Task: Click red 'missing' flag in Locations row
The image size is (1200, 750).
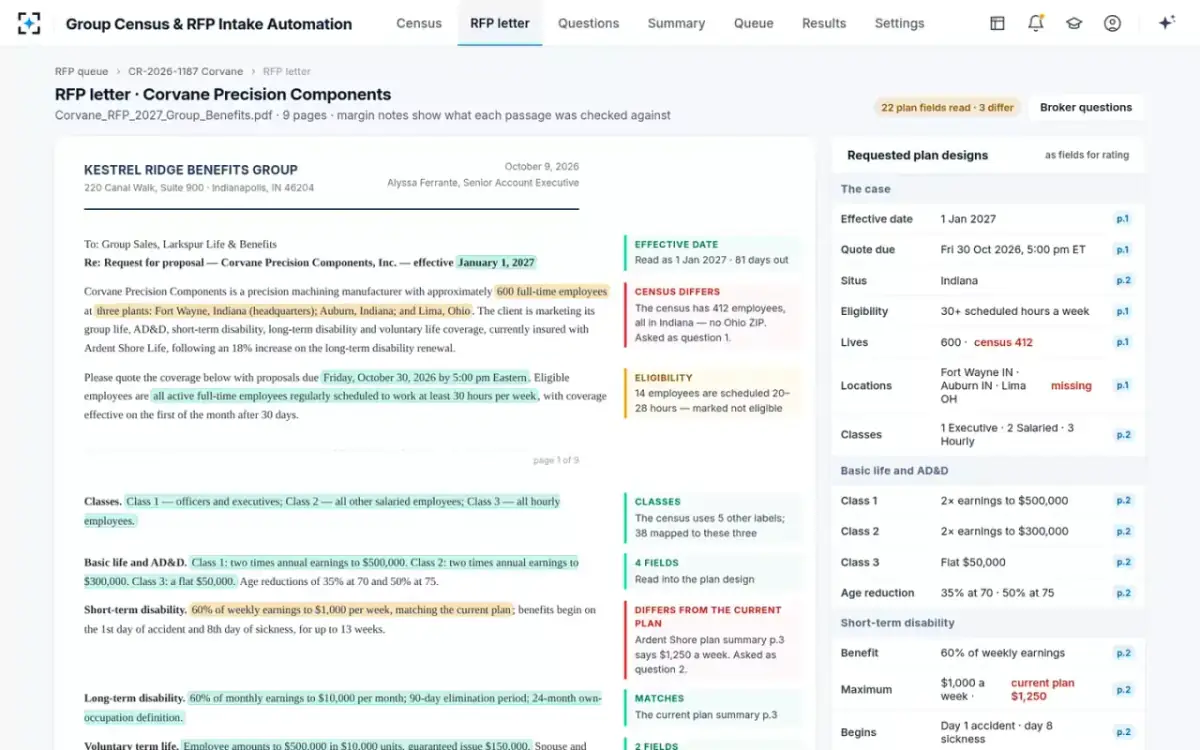Action: tap(1071, 385)
